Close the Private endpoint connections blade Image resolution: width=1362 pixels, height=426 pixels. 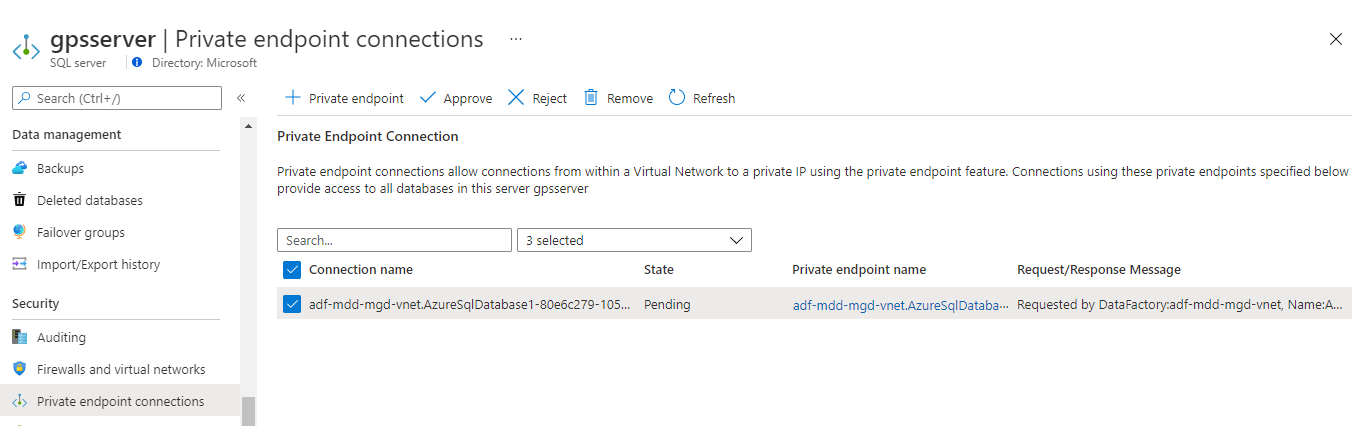click(x=1336, y=39)
